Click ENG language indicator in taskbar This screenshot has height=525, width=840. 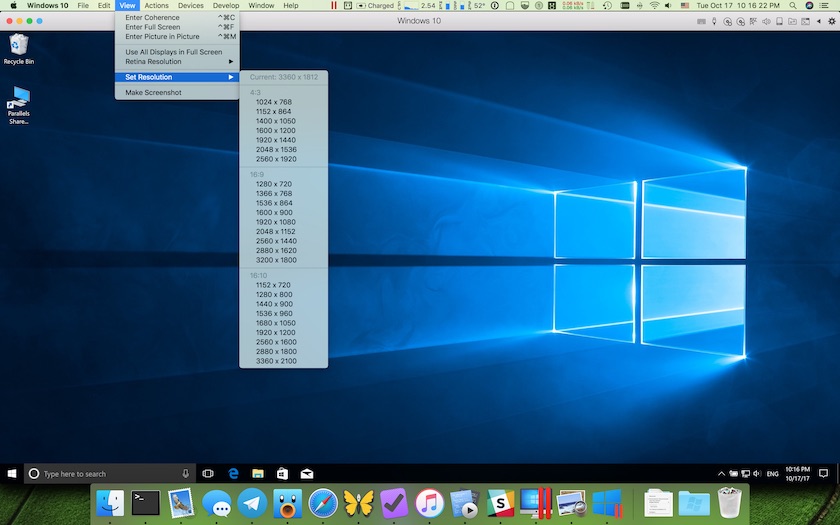pos(772,474)
